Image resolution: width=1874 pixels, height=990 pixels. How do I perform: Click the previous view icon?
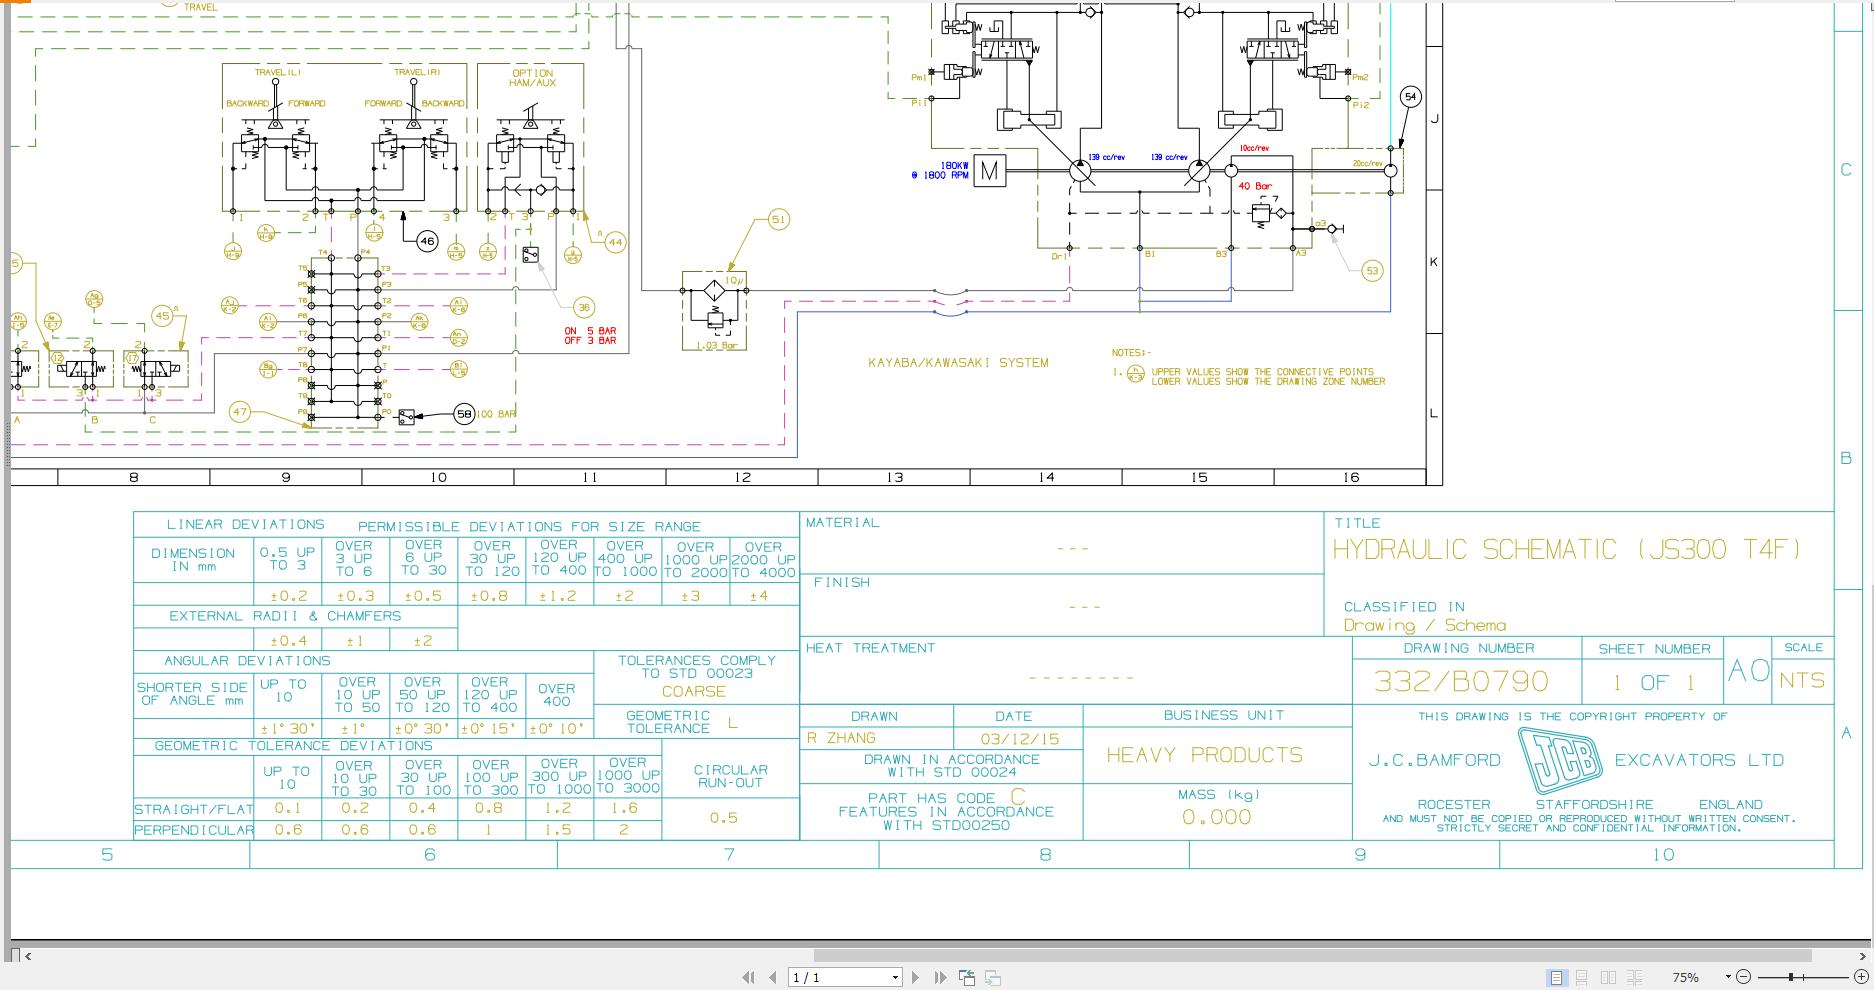coord(968,977)
